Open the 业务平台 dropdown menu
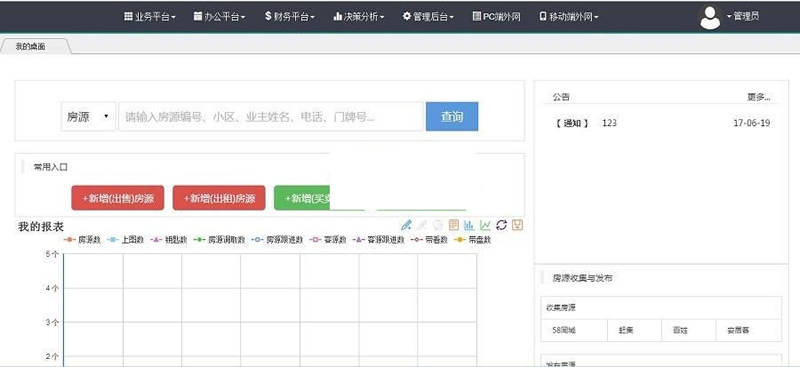Image resolution: width=800 pixels, height=367 pixels. [x=150, y=16]
